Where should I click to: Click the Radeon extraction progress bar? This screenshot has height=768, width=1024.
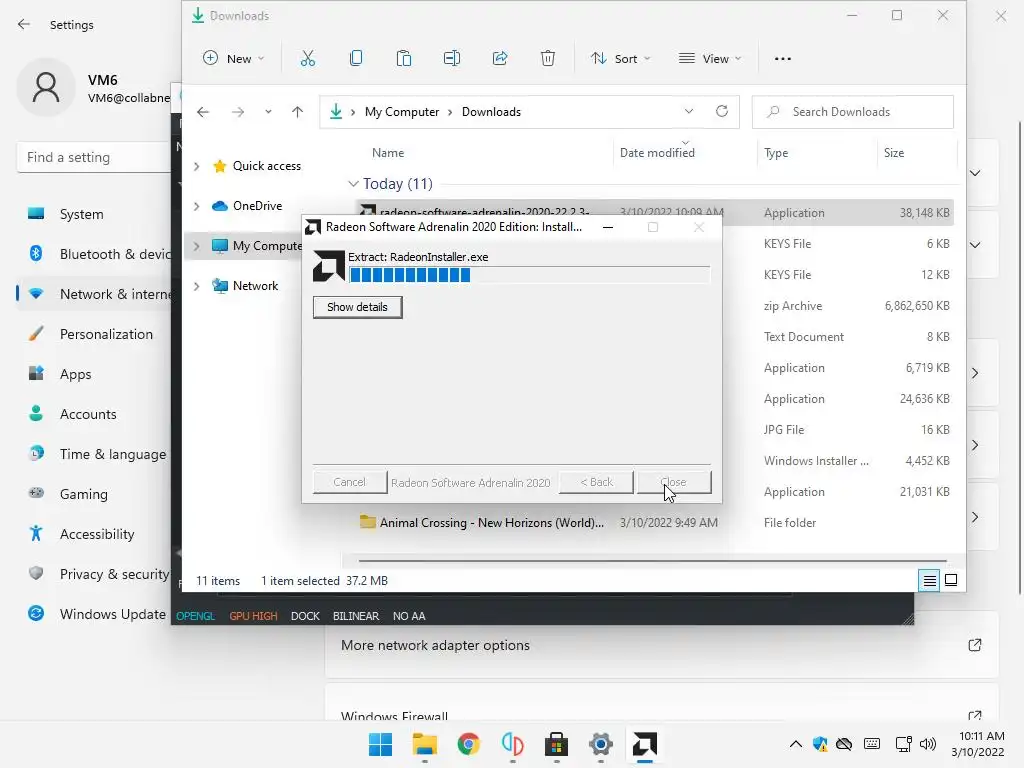pyautogui.click(x=529, y=275)
